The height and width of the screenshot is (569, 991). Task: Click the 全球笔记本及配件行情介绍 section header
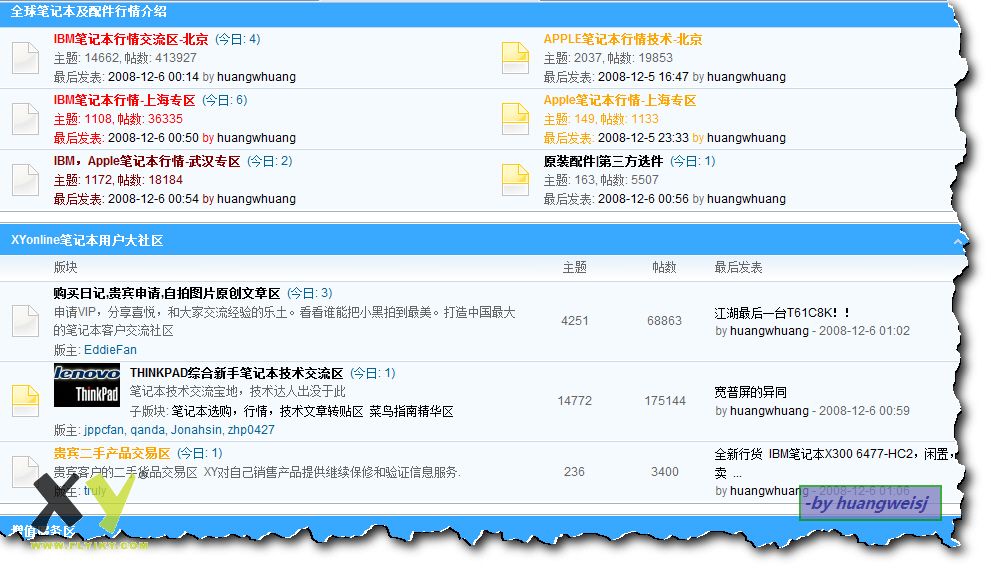(x=89, y=11)
